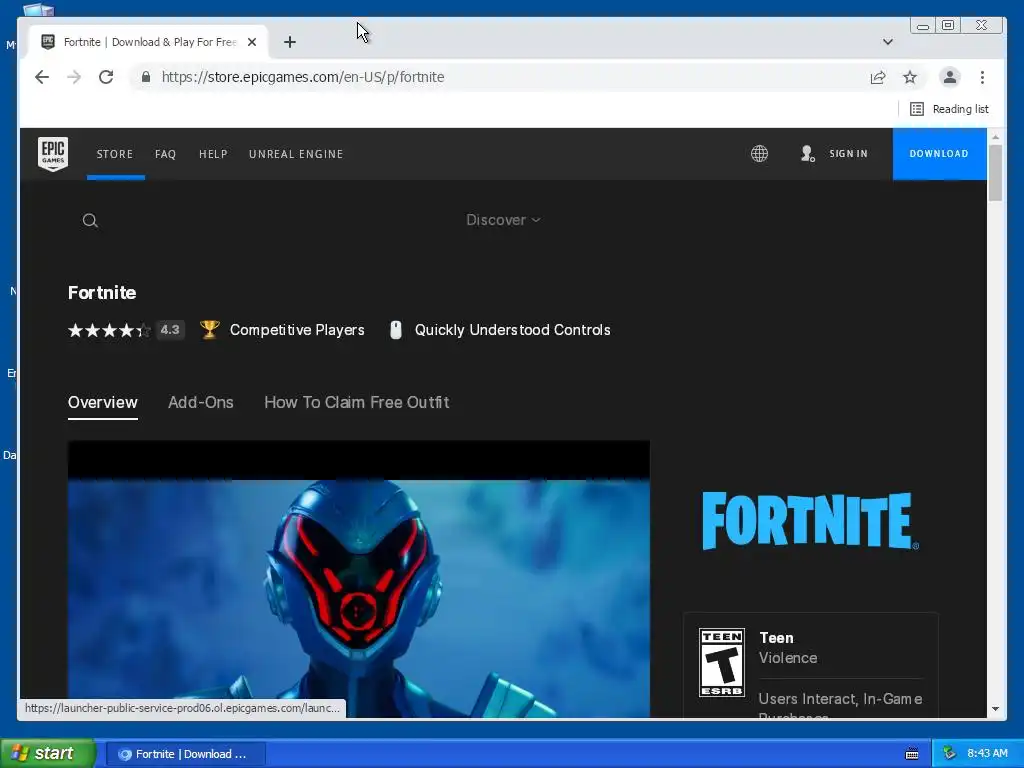Reload the page with the refresh icon

[x=106, y=77]
